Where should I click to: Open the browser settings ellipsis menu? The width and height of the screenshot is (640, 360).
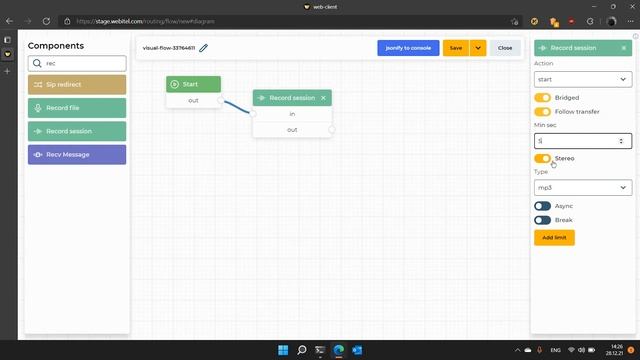[631, 21]
